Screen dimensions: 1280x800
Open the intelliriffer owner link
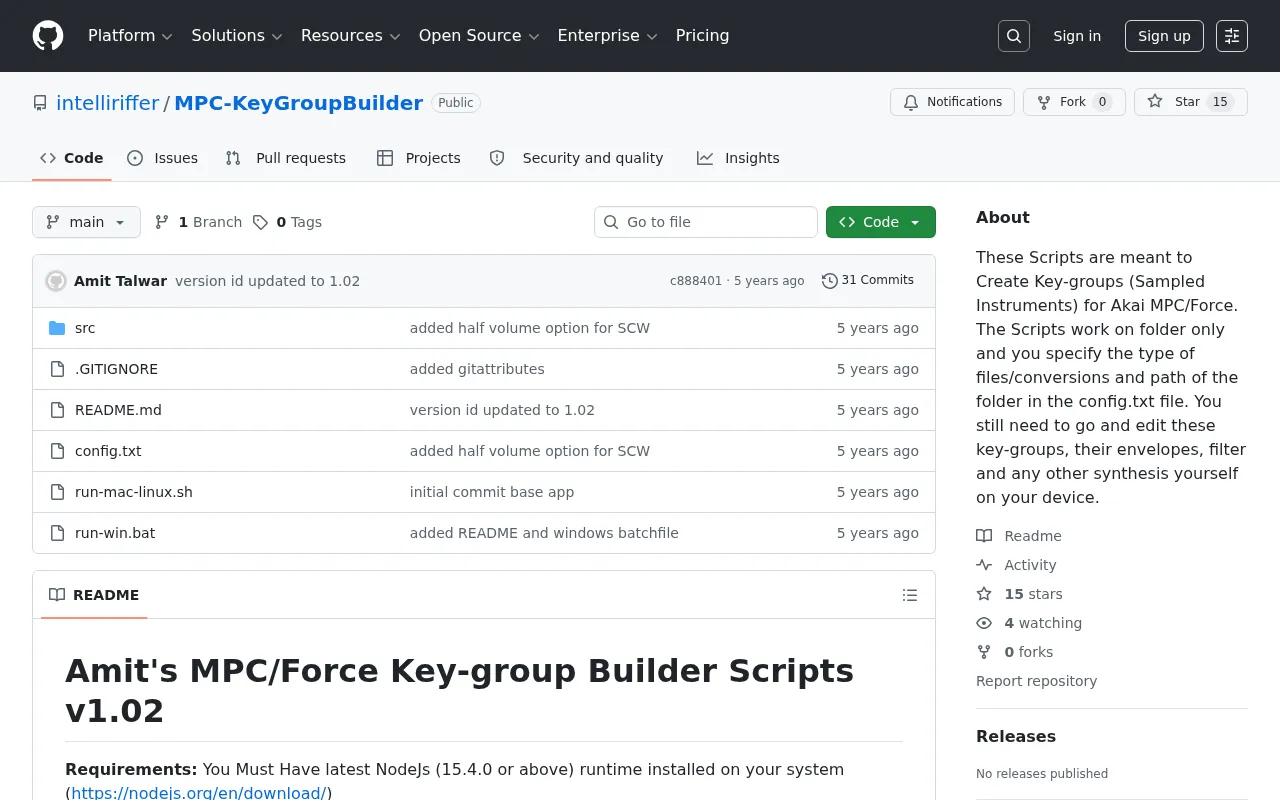point(108,103)
